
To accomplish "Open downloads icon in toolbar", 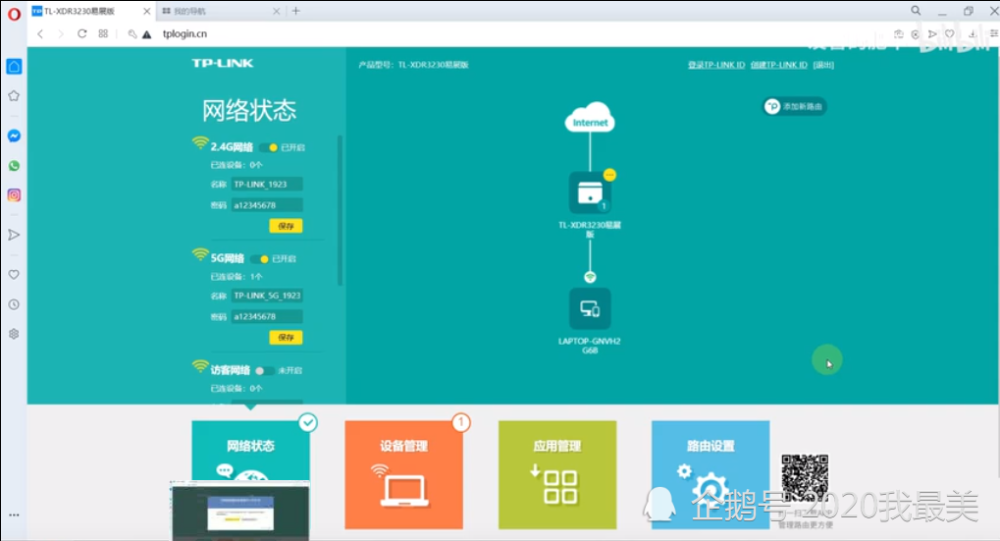I will click(972, 34).
